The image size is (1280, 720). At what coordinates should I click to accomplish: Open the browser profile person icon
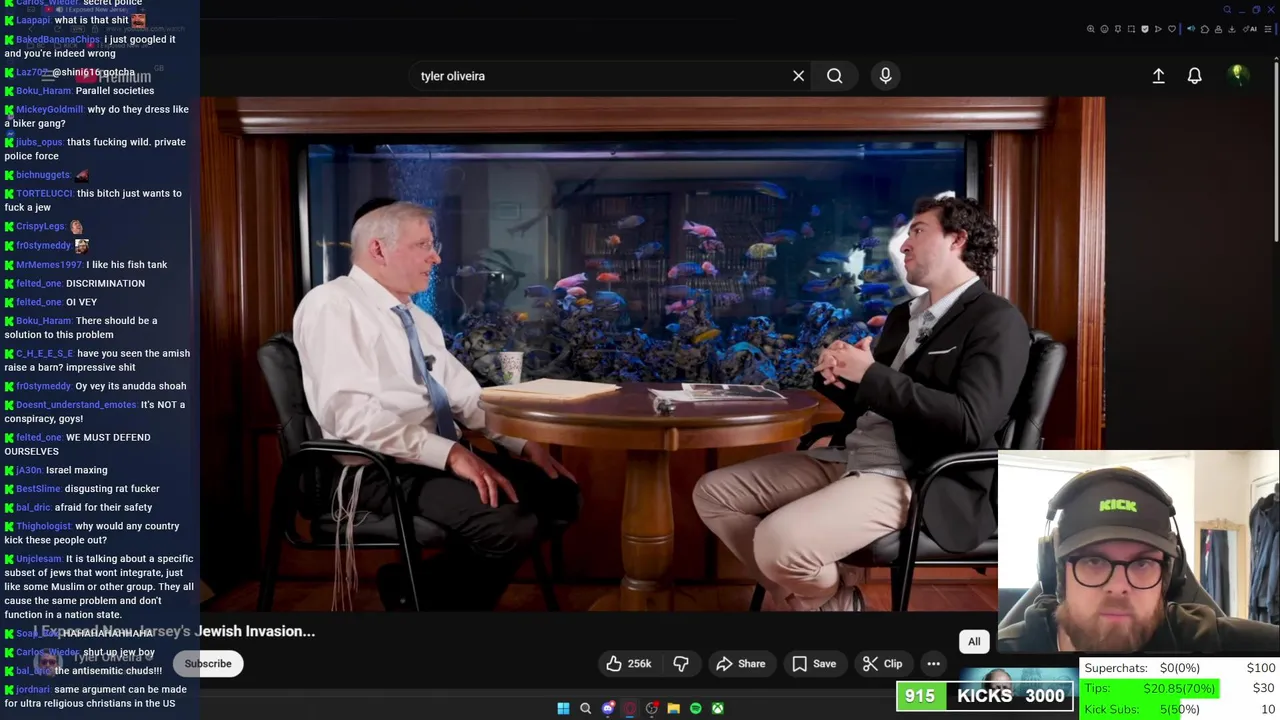[x=1218, y=29]
